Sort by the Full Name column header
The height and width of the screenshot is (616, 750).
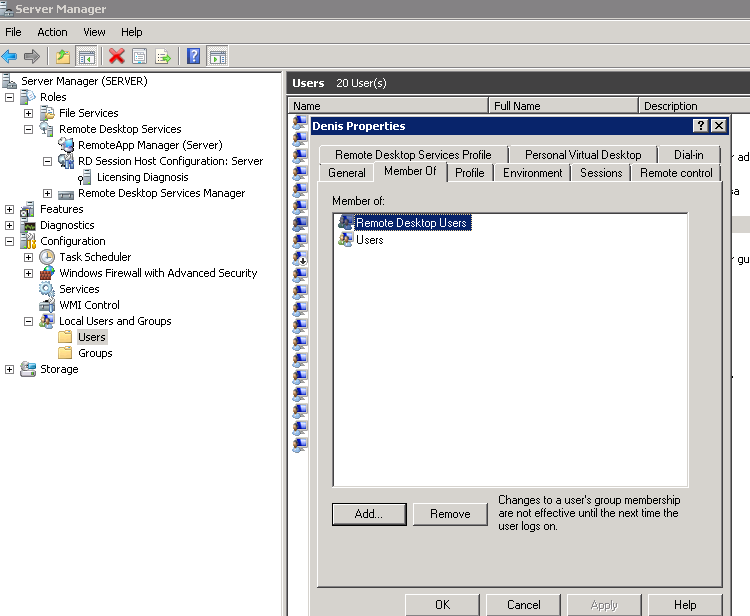tap(563, 106)
